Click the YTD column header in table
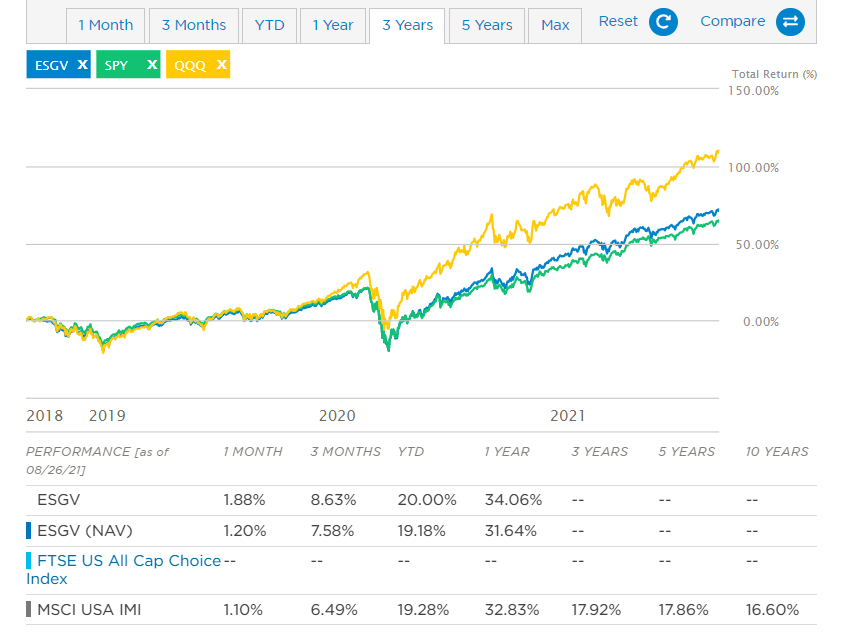This screenshot has width=854, height=636. [x=411, y=451]
